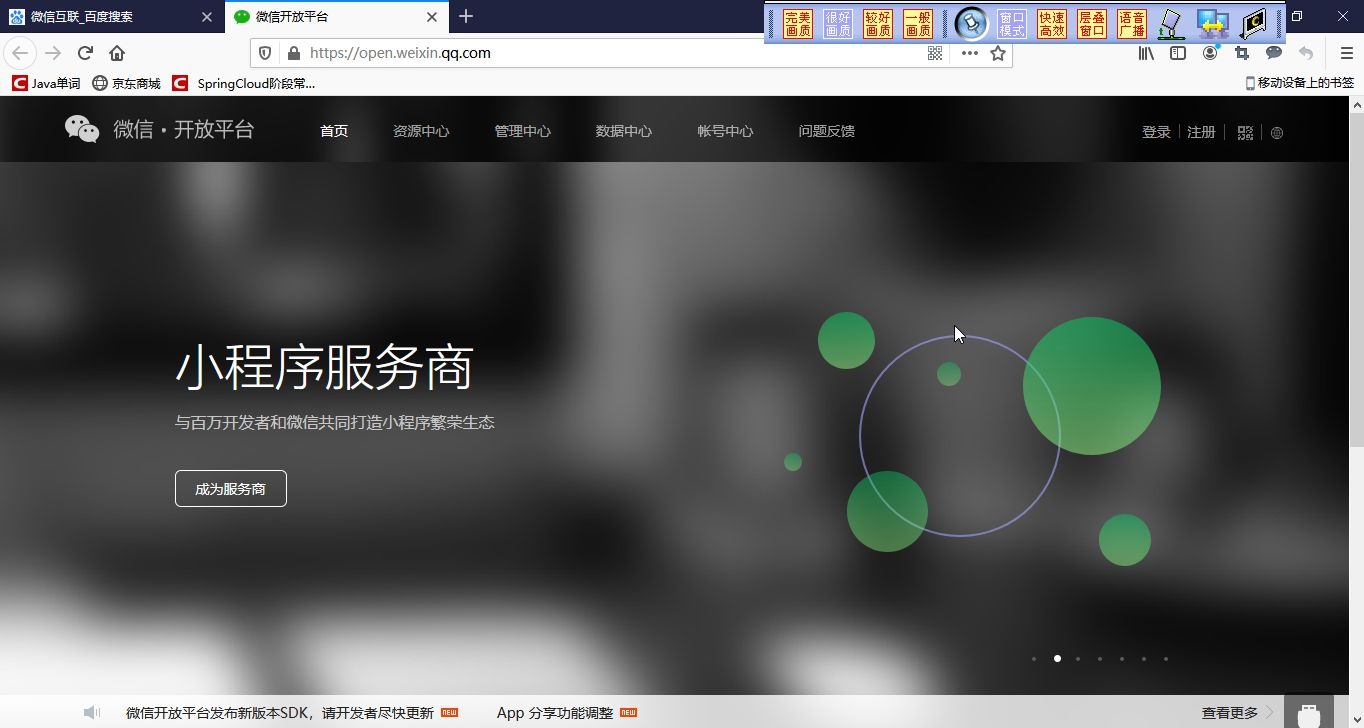Click the 登录 link
The width and height of the screenshot is (1364, 728).
(x=1156, y=132)
